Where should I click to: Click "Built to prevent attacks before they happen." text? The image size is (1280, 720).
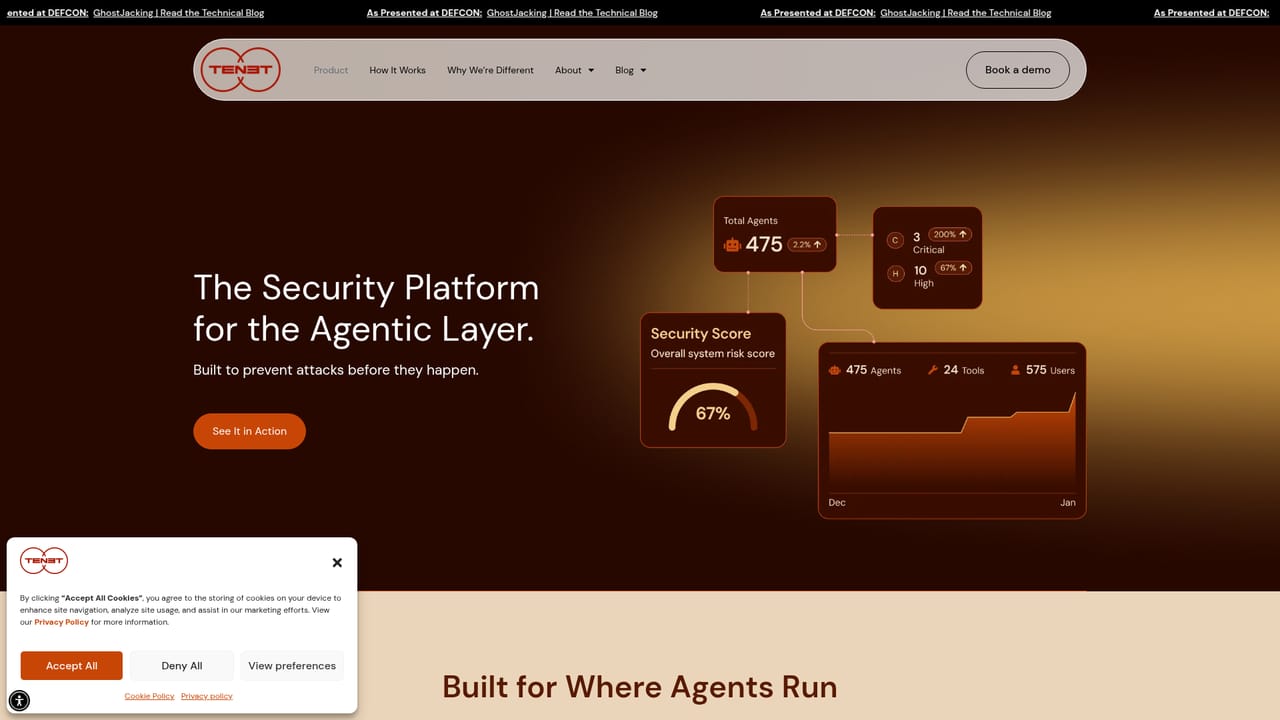coord(336,370)
